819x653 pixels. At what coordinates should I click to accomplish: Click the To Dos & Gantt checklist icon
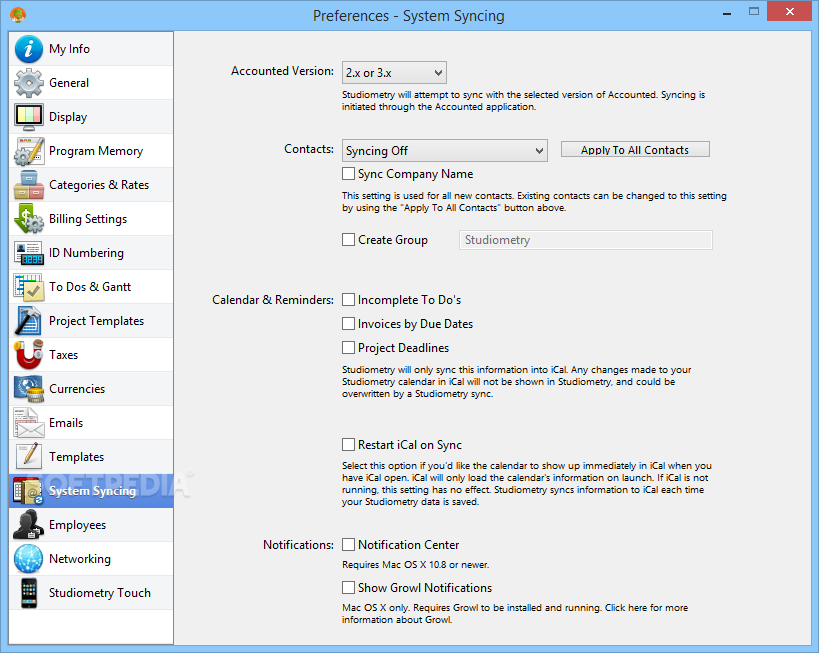[29, 287]
